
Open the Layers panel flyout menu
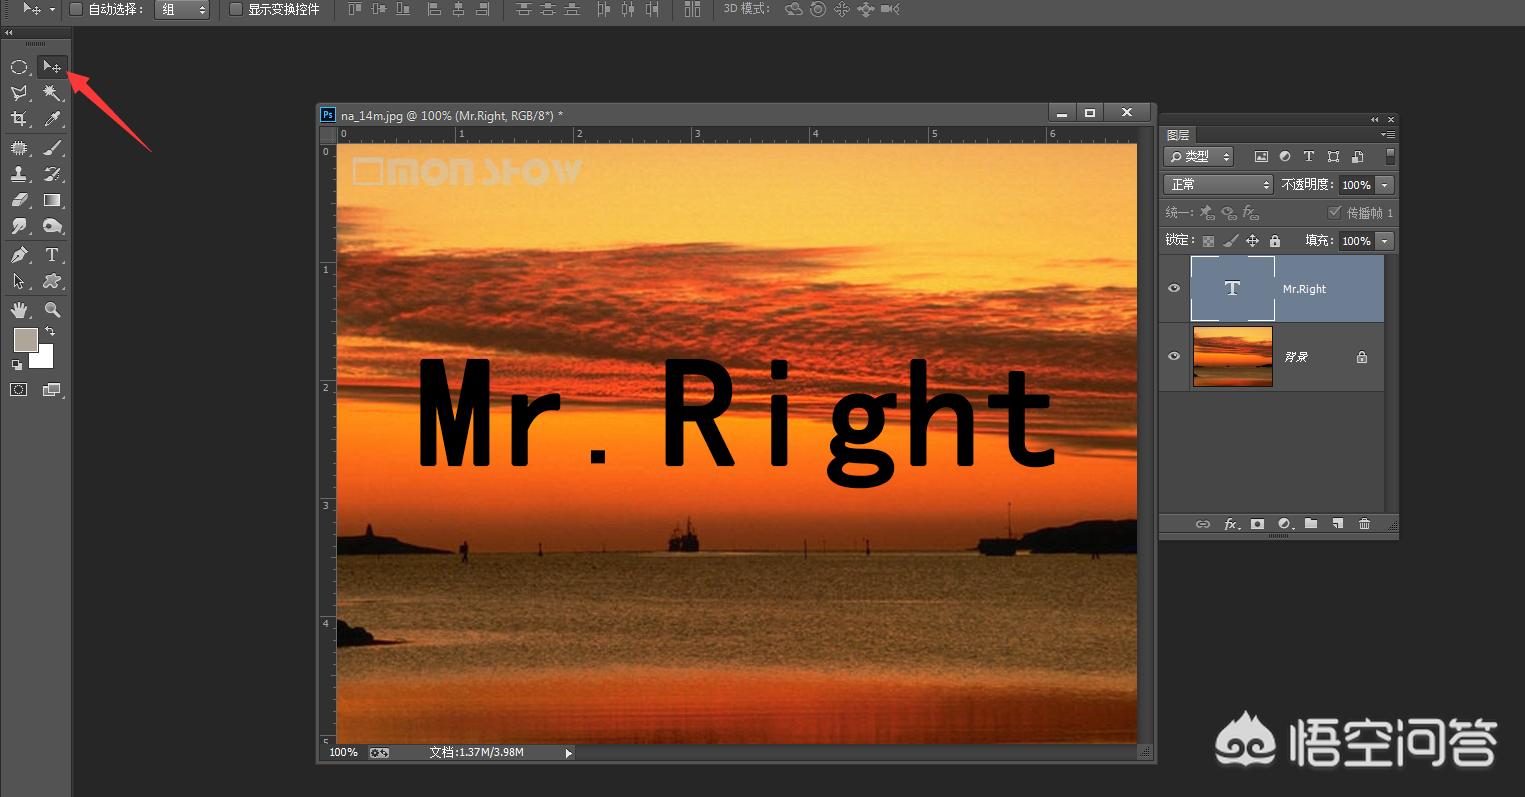point(1388,135)
